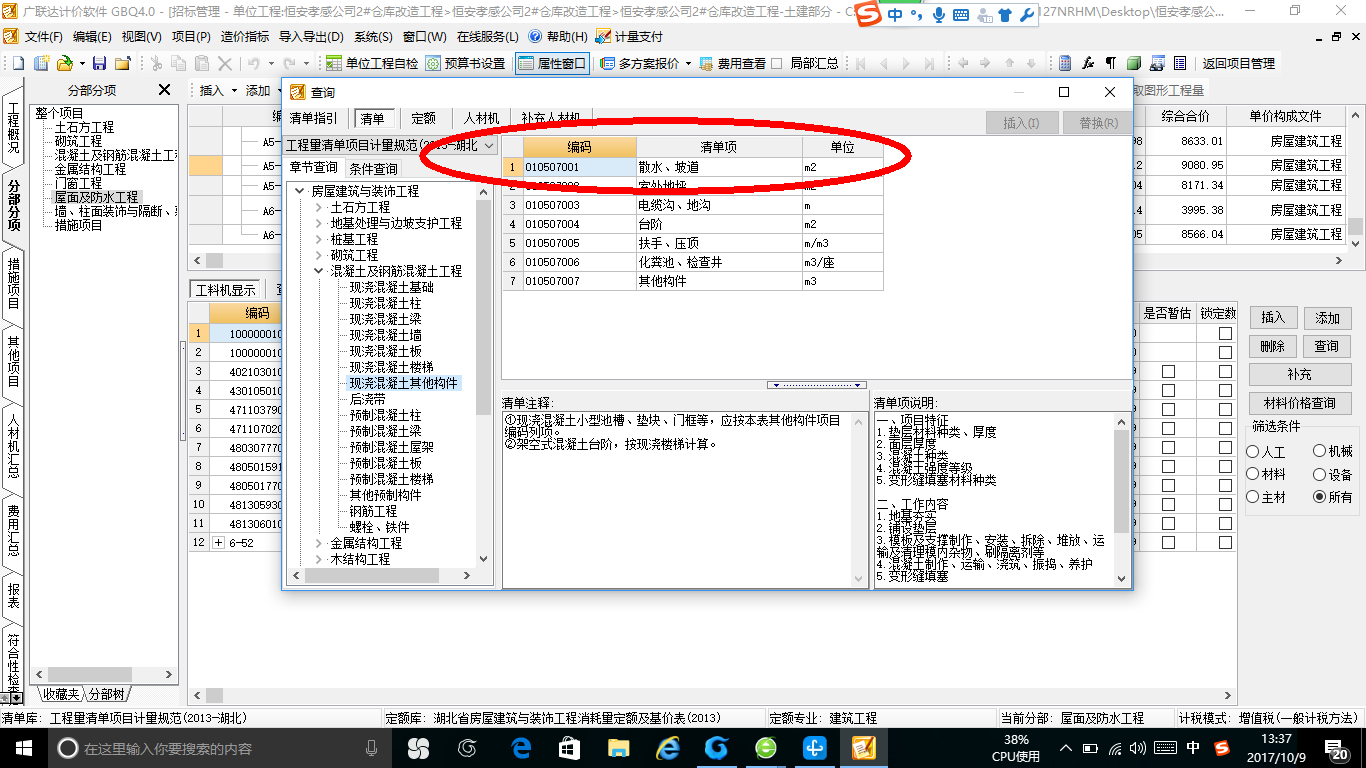The image size is (1366, 768).
Task: Open 预算书设置 settings
Action: pos(466,63)
